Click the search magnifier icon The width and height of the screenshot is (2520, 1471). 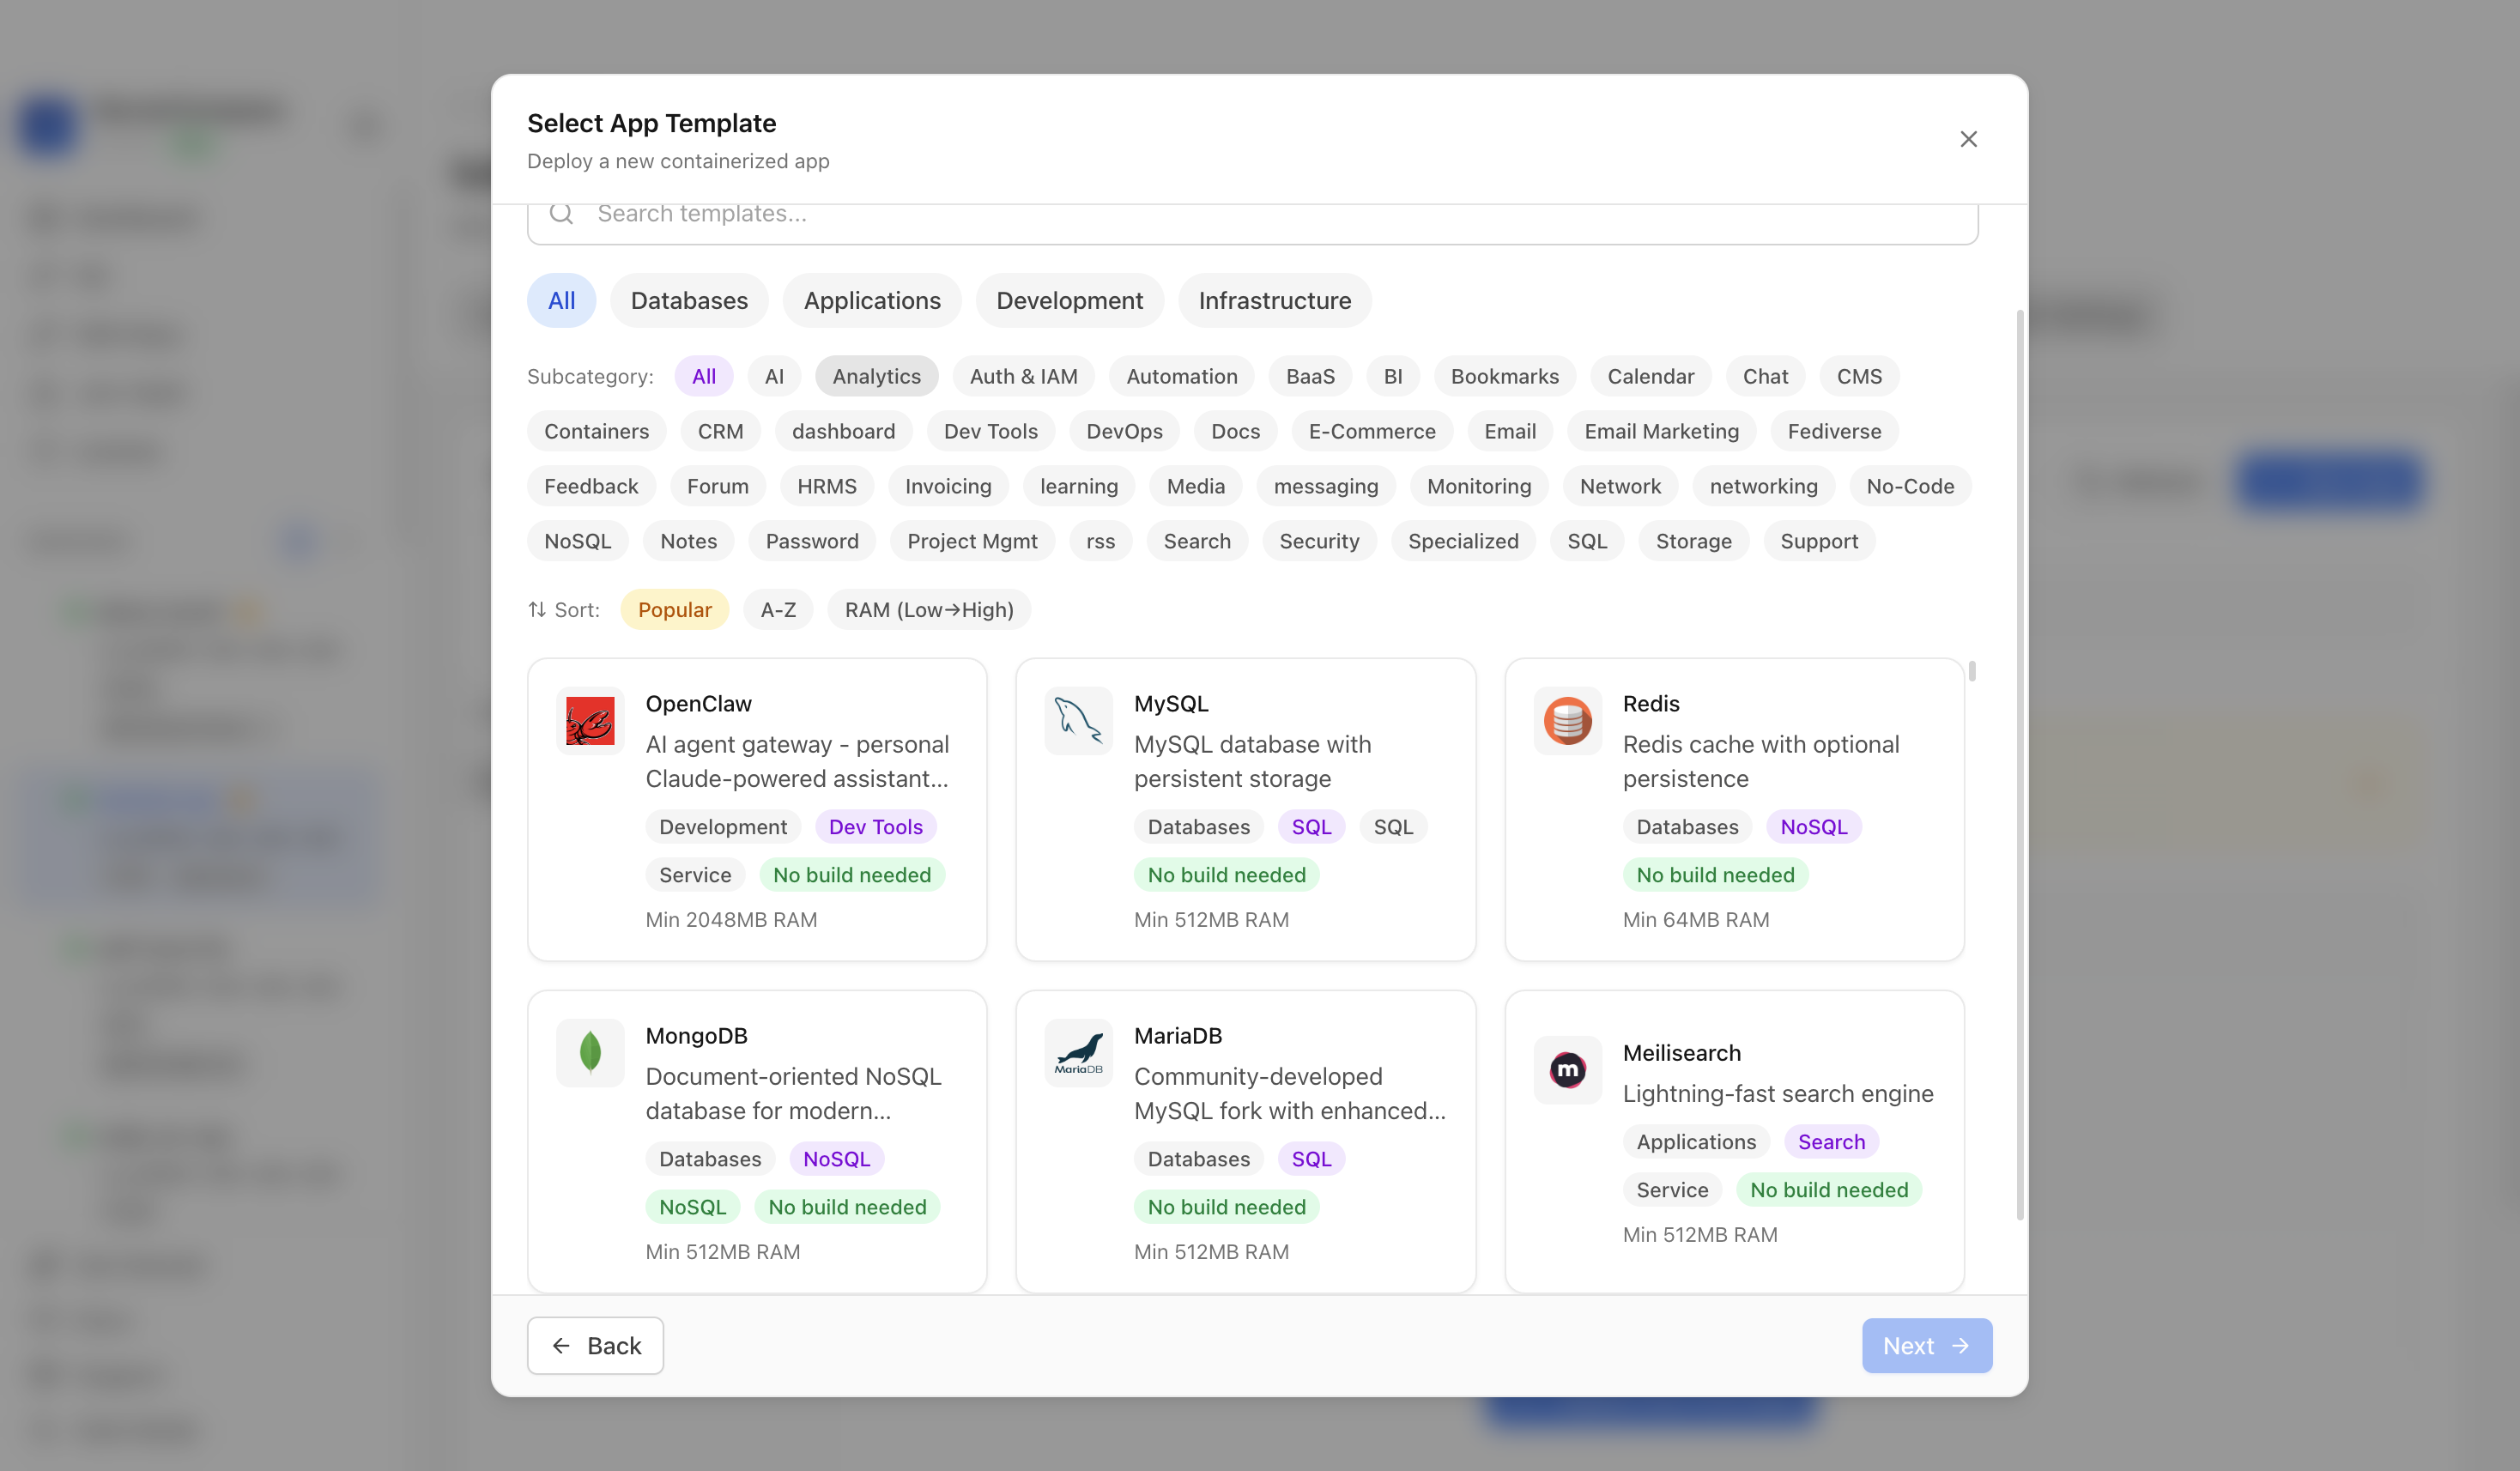562,213
